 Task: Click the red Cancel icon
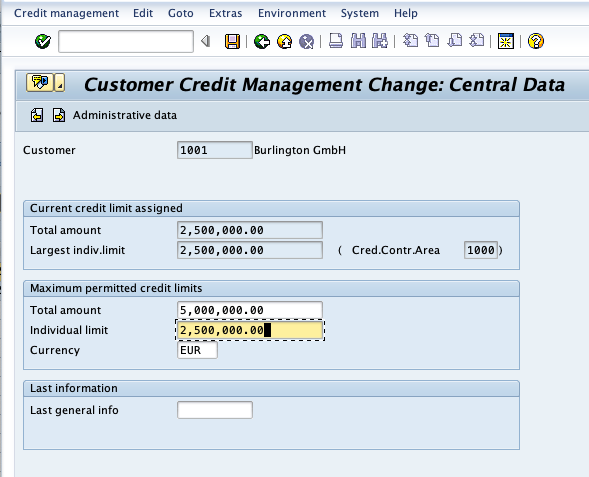[307, 41]
